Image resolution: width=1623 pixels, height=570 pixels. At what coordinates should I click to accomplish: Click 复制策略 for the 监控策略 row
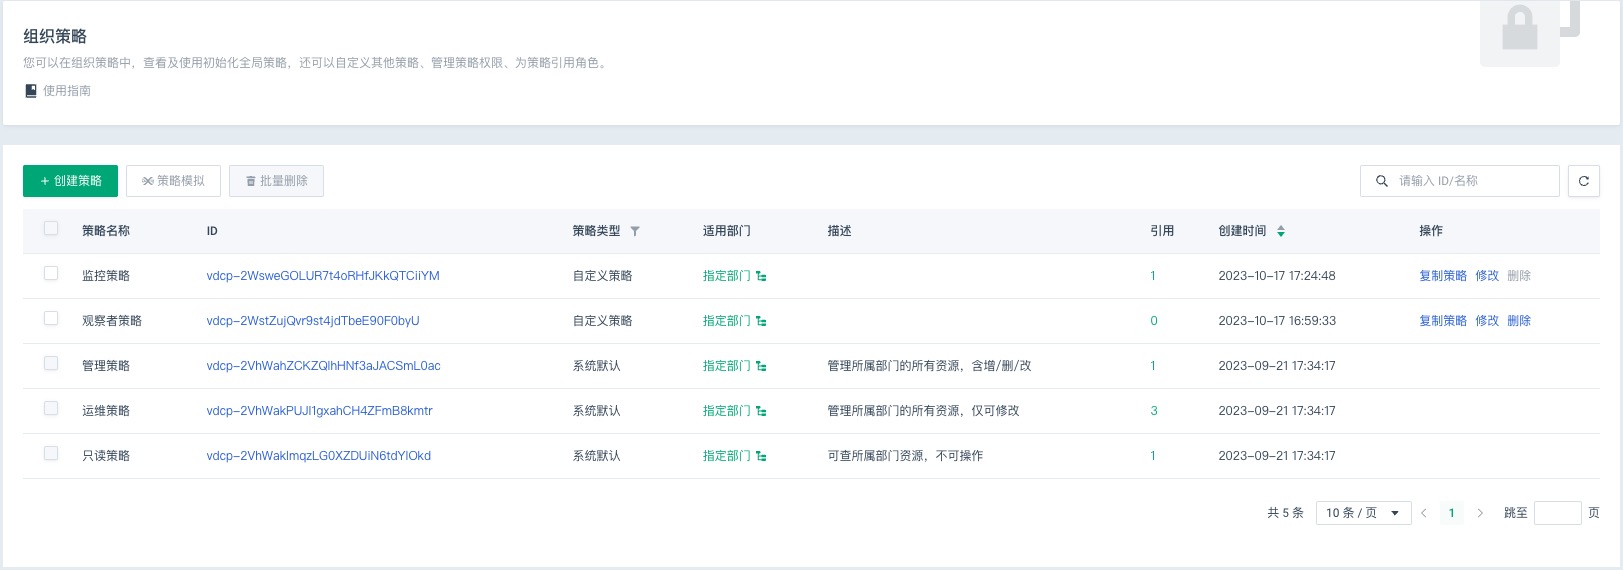point(1442,276)
